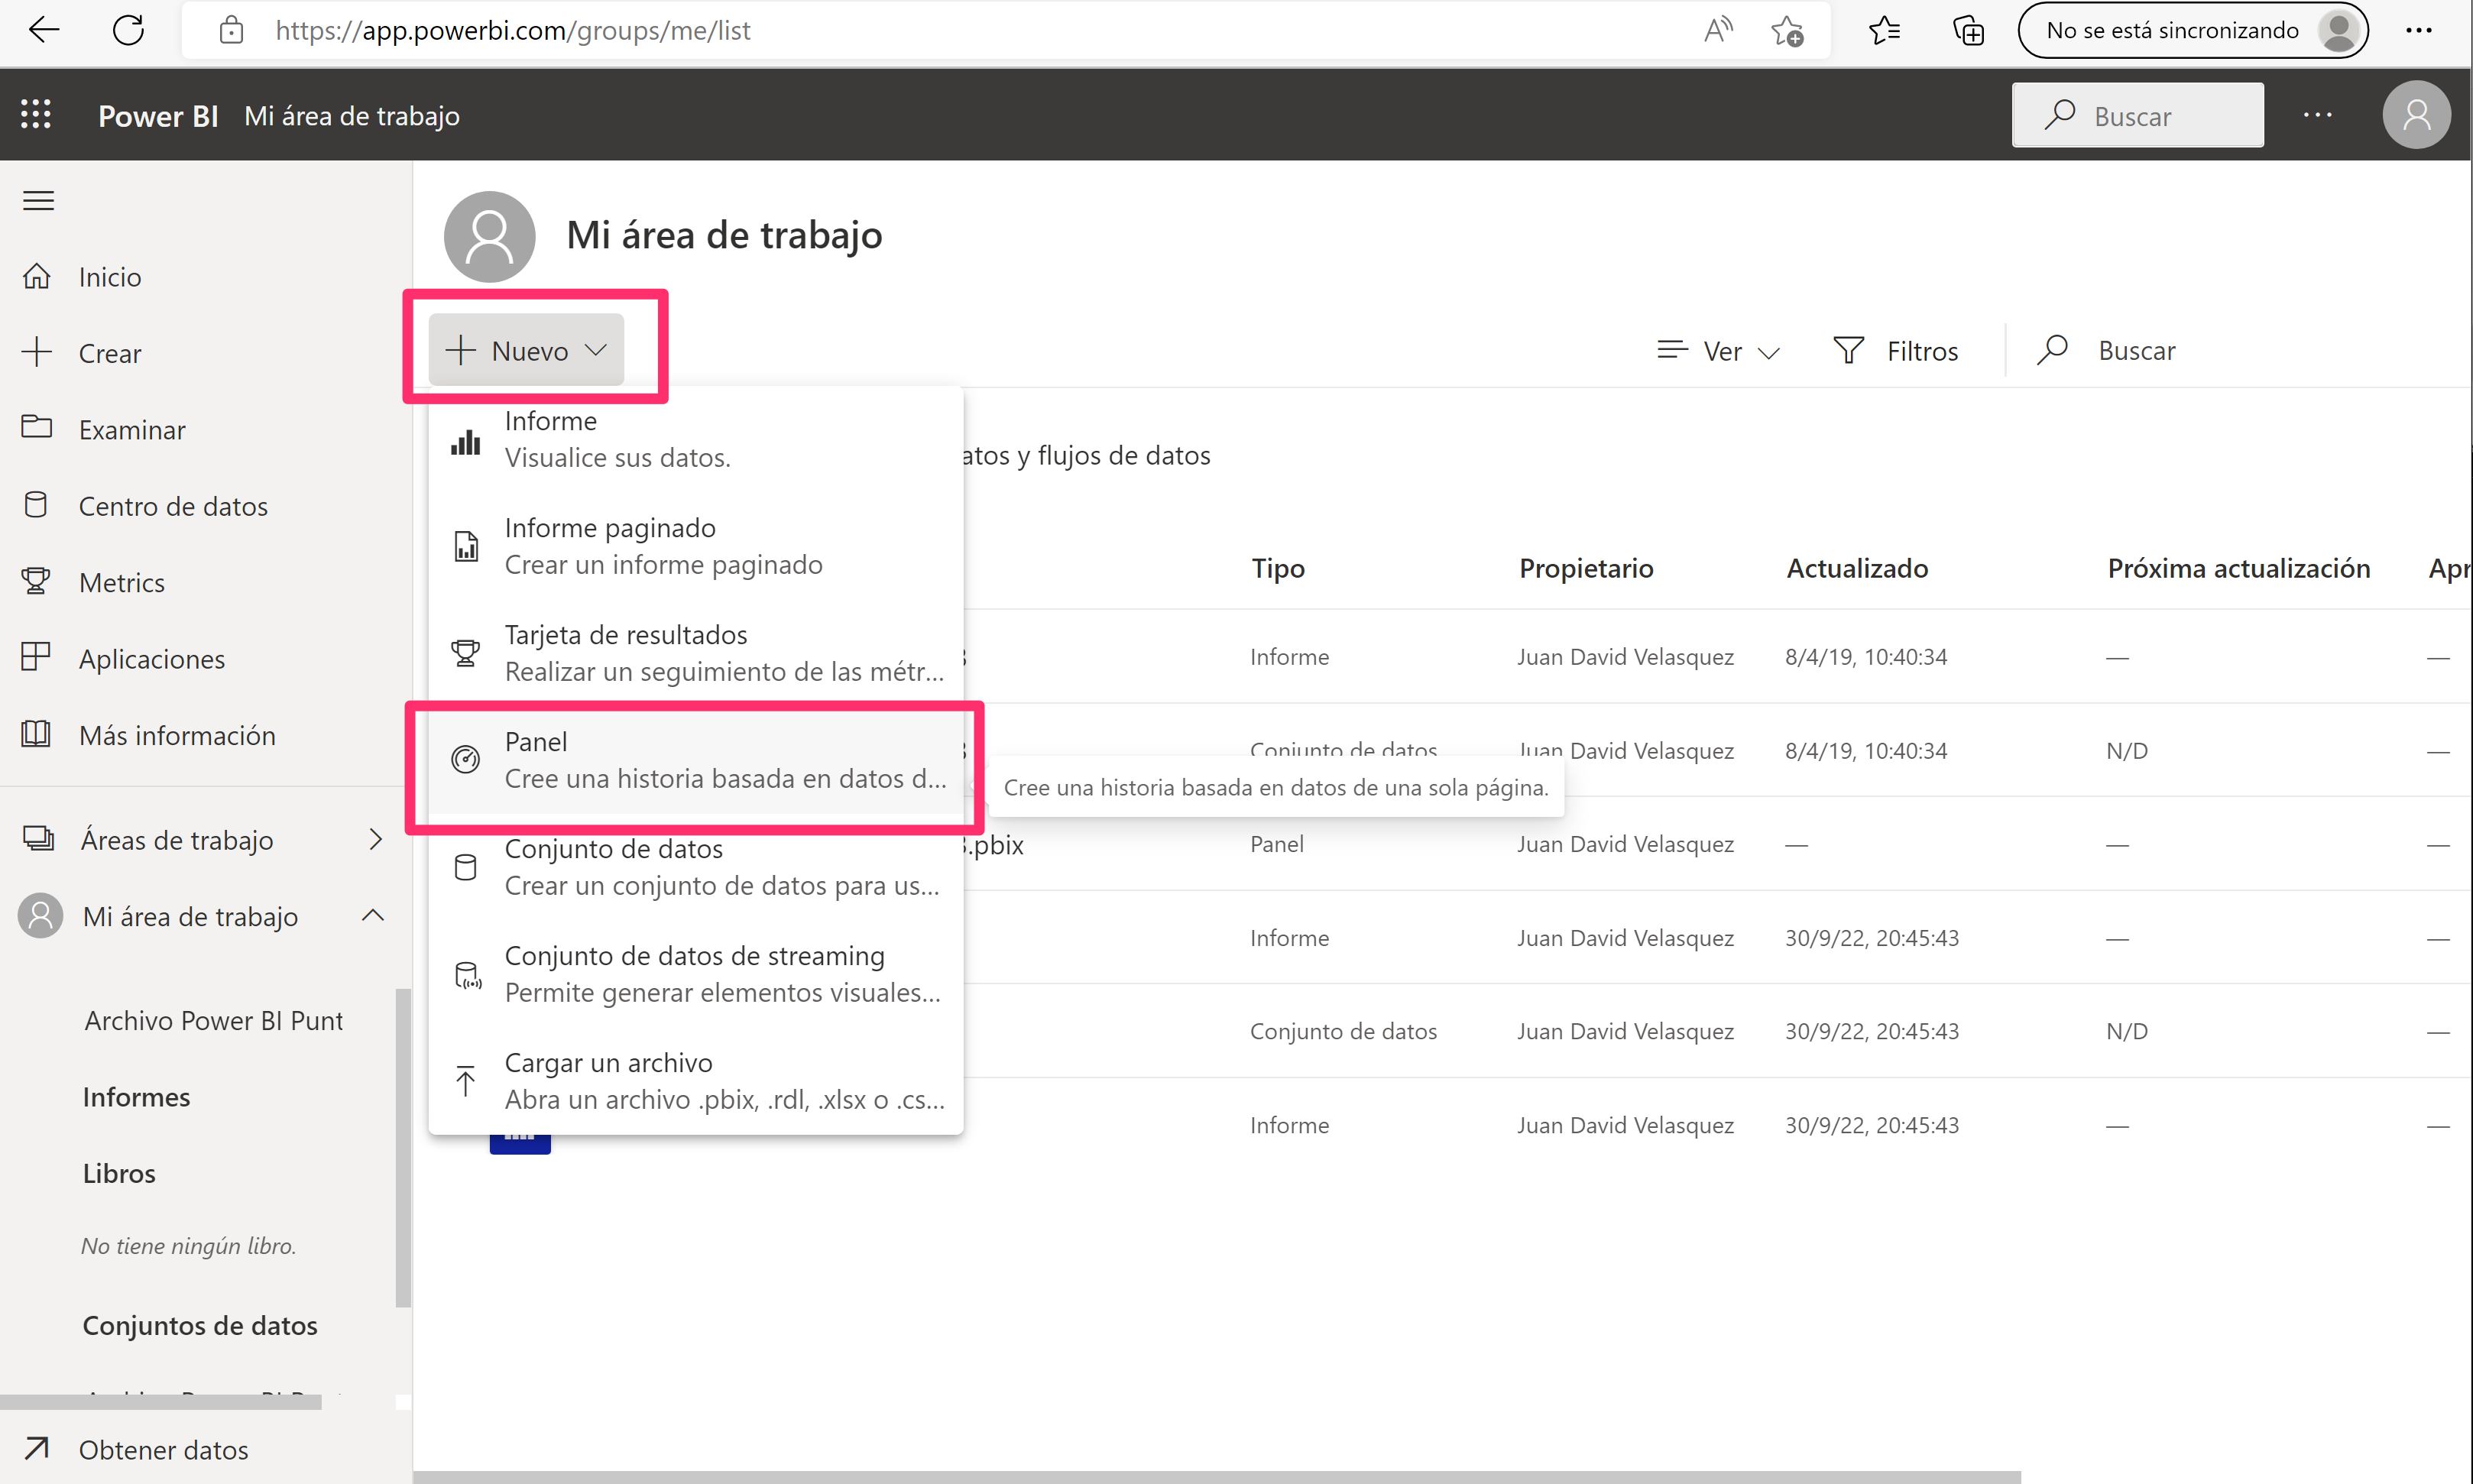
Task: Open Centro de datos cylinder icon
Action: (x=36, y=505)
